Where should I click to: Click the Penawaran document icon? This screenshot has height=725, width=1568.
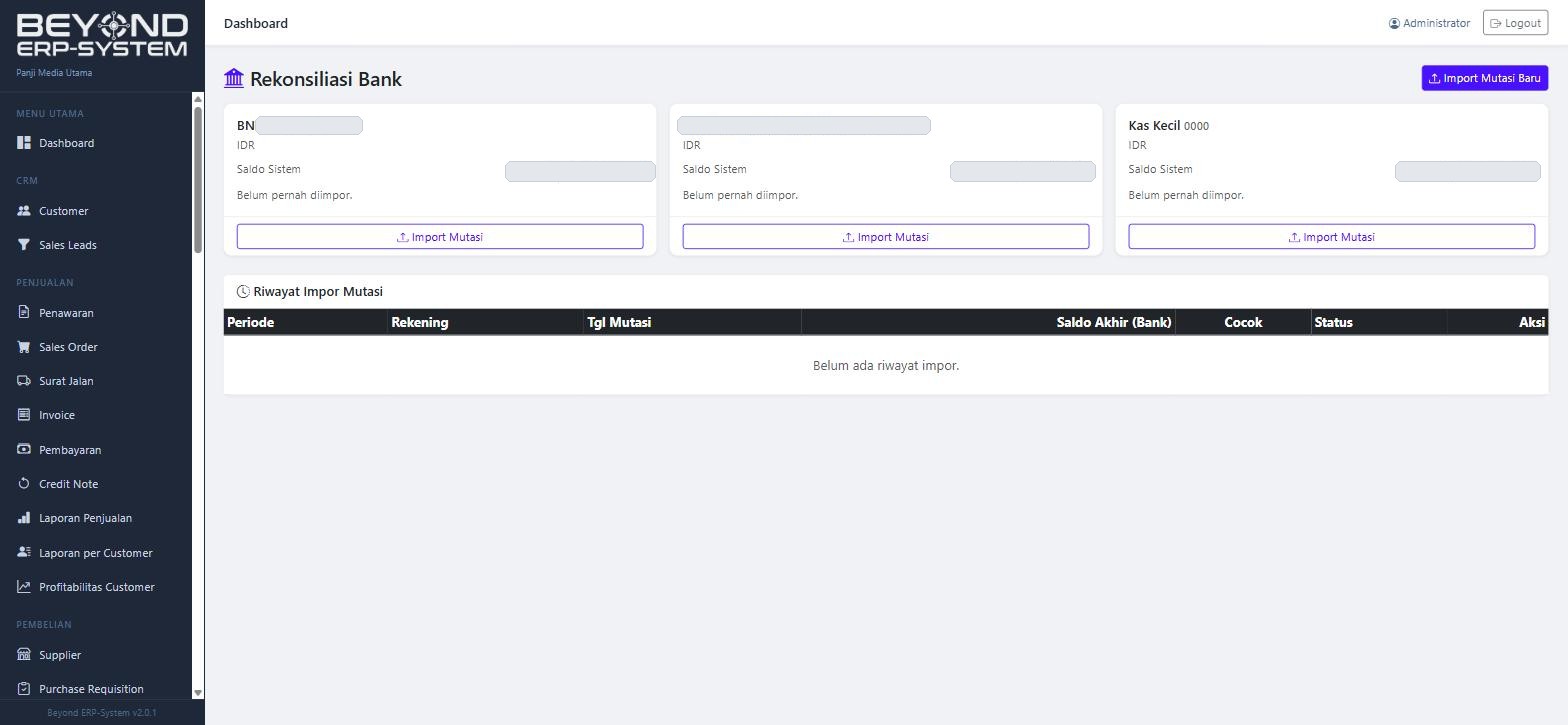pyautogui.click(x=24, y=313)
